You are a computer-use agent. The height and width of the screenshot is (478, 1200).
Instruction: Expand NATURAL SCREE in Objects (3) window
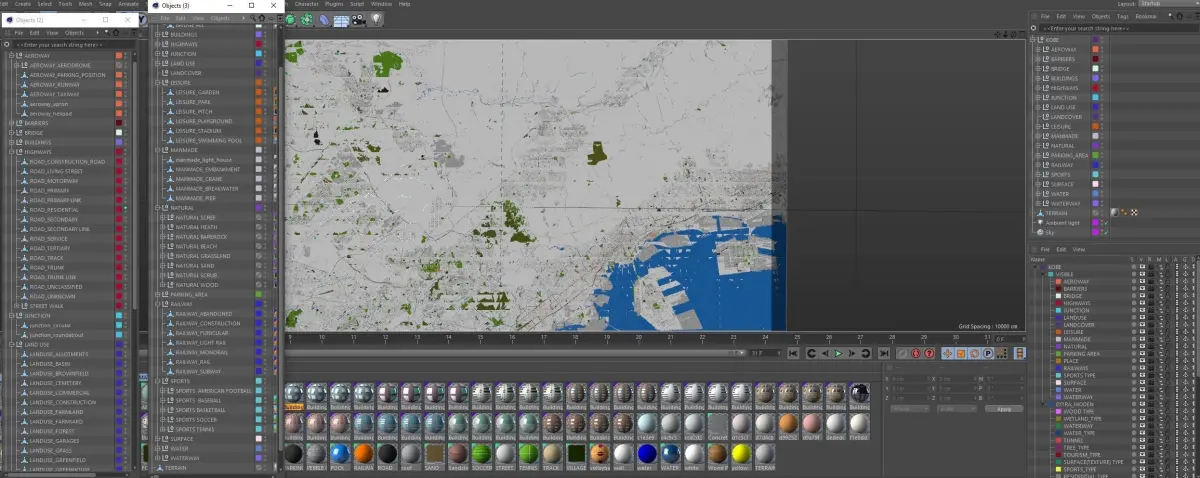162,218
